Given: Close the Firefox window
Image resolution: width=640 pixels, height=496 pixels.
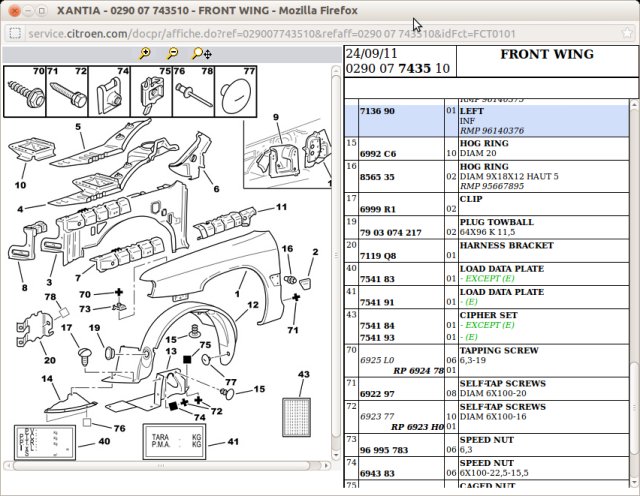Looking at the screenshot, I should (x=14, y=11).
